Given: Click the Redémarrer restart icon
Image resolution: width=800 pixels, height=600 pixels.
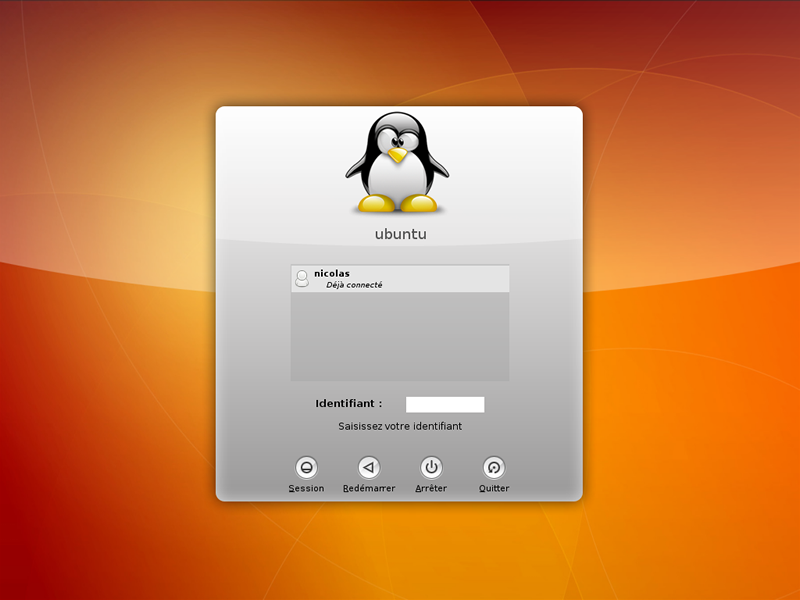Looking at the screenshot, I should click(x=369, y=467).
